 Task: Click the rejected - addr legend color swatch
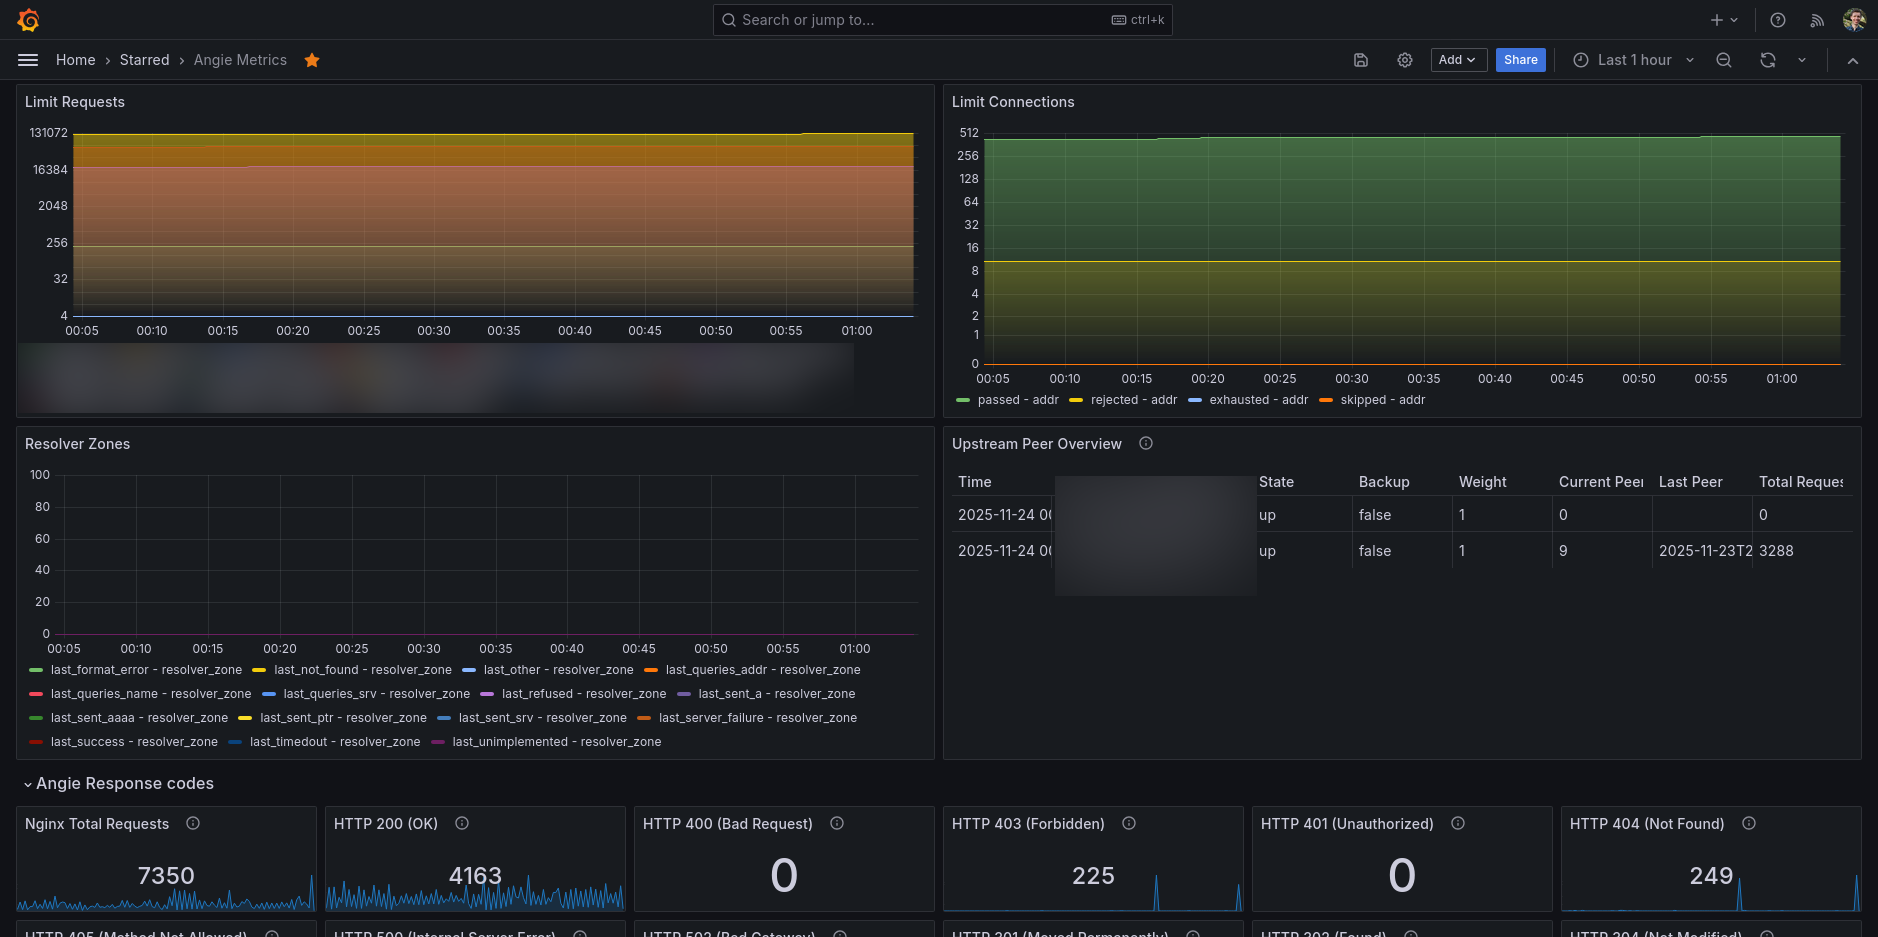[x=1076, y=400]
